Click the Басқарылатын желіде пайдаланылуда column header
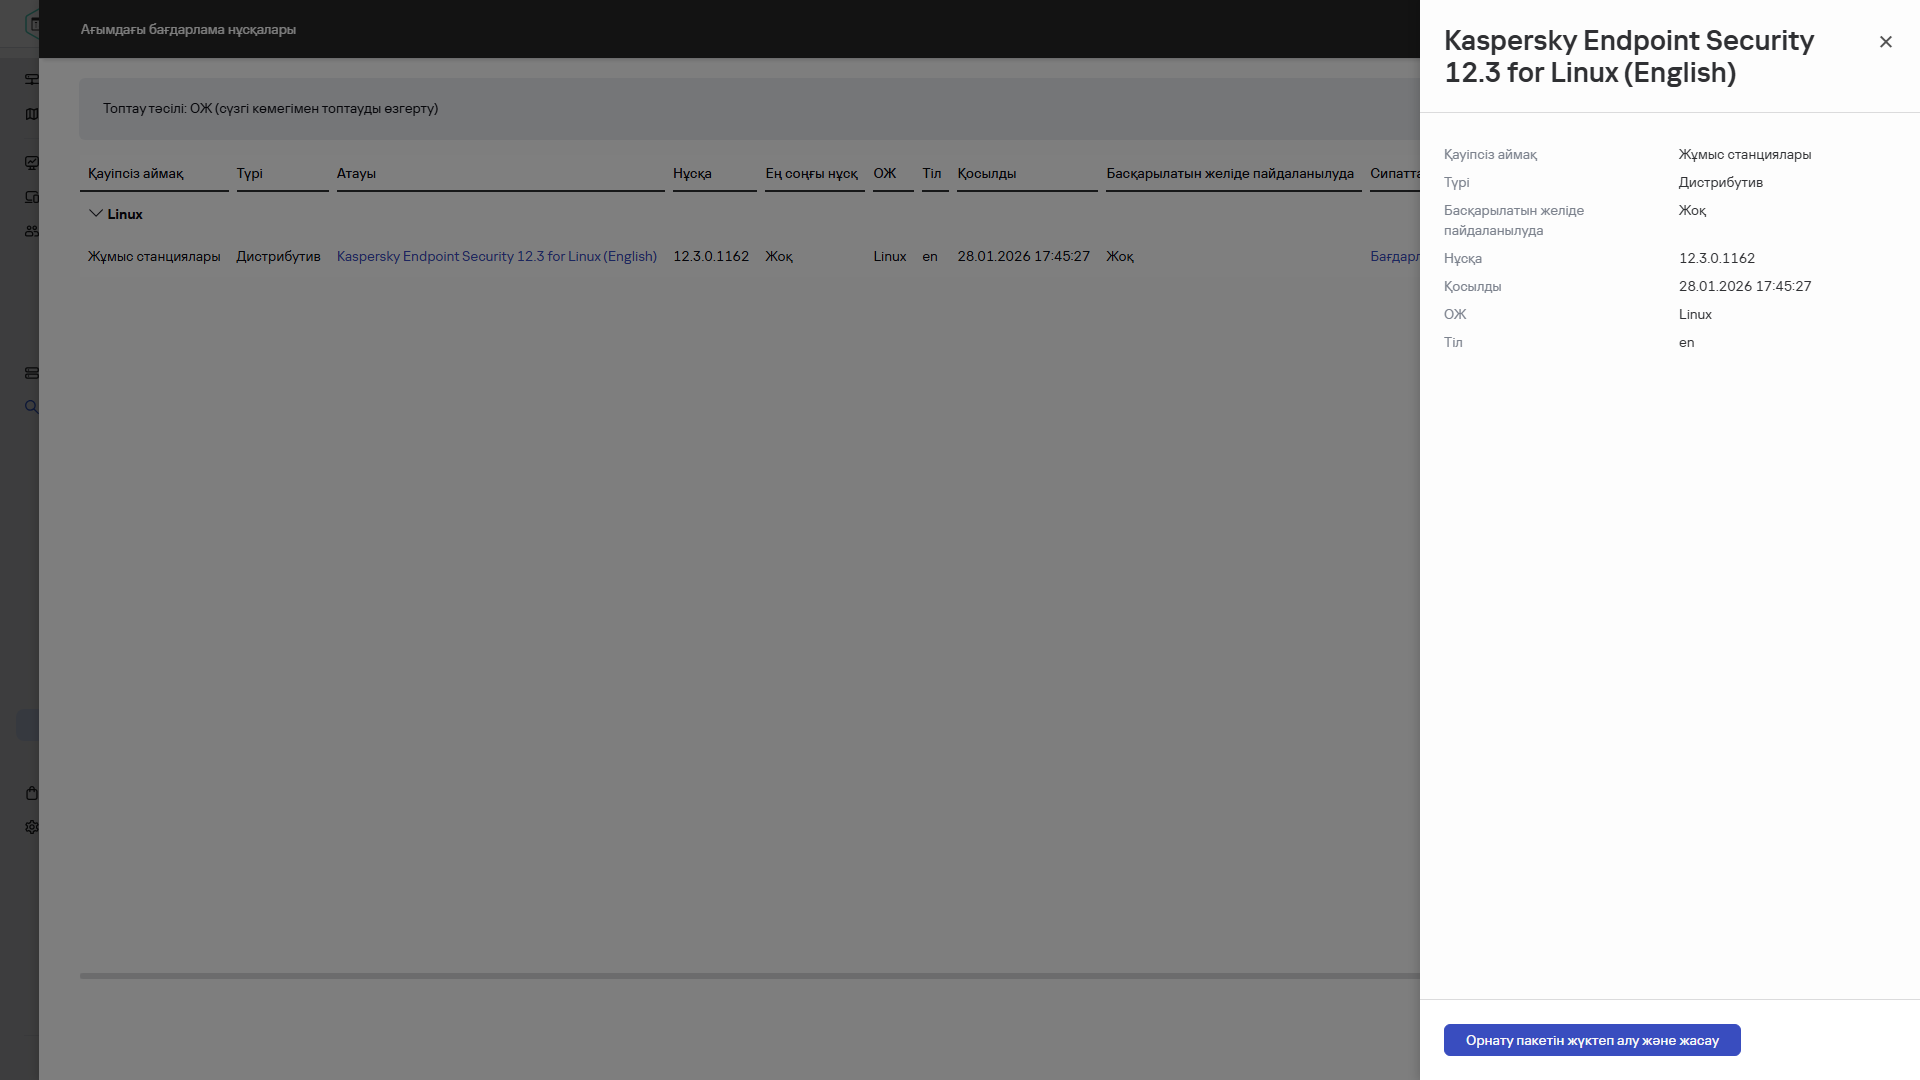1920x1080 pixels. point(1229,173)
